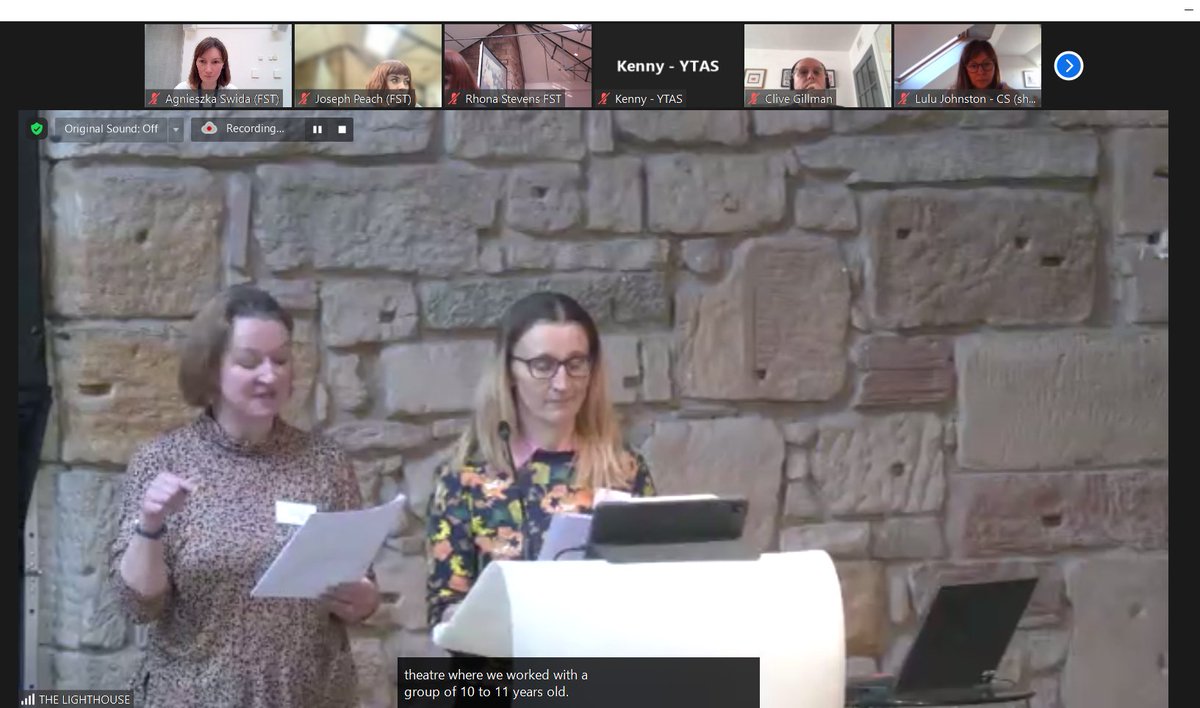Click the closed caption subtitle box

point(578,683)
